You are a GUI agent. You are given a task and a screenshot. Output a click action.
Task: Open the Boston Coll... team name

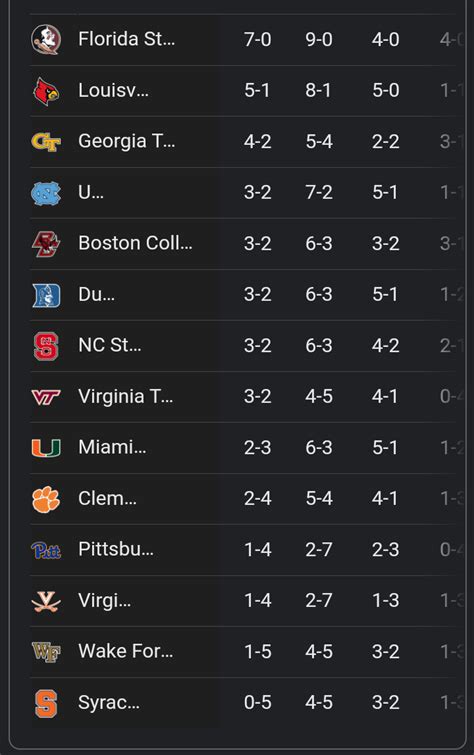pyautogui.click(x=135, y=243)
